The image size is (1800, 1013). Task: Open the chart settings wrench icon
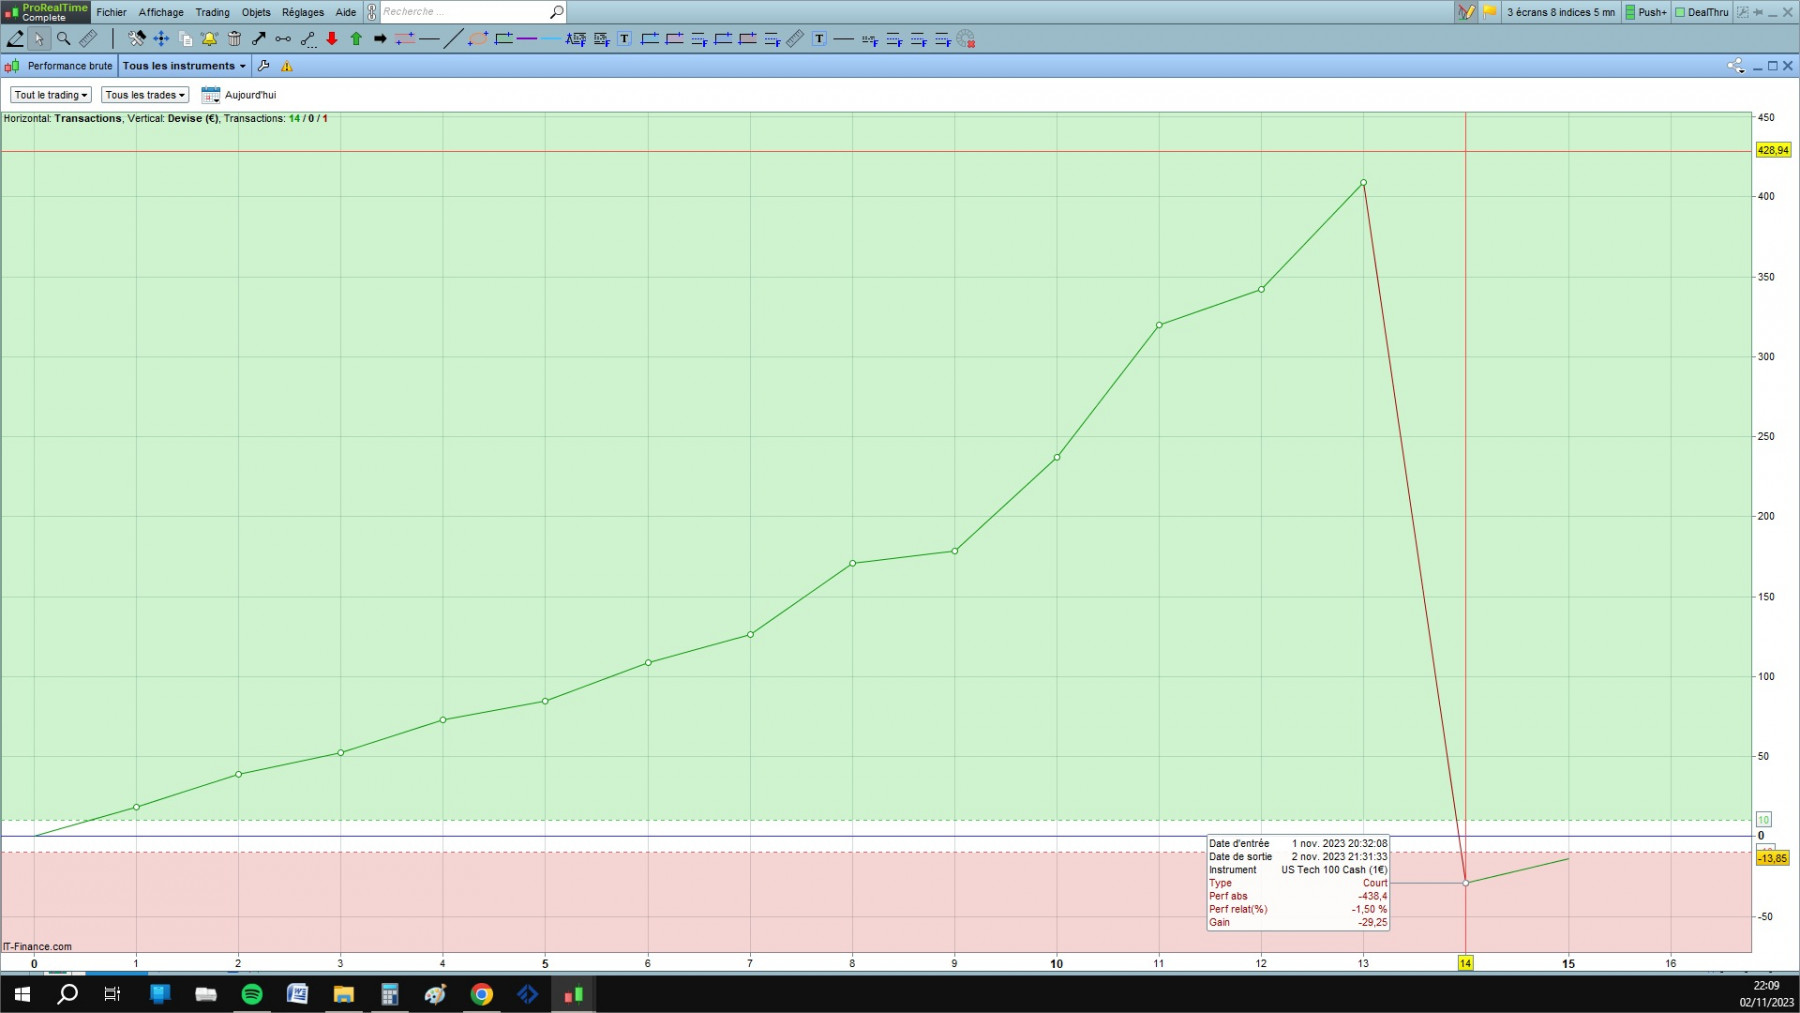tap(264, 66)
